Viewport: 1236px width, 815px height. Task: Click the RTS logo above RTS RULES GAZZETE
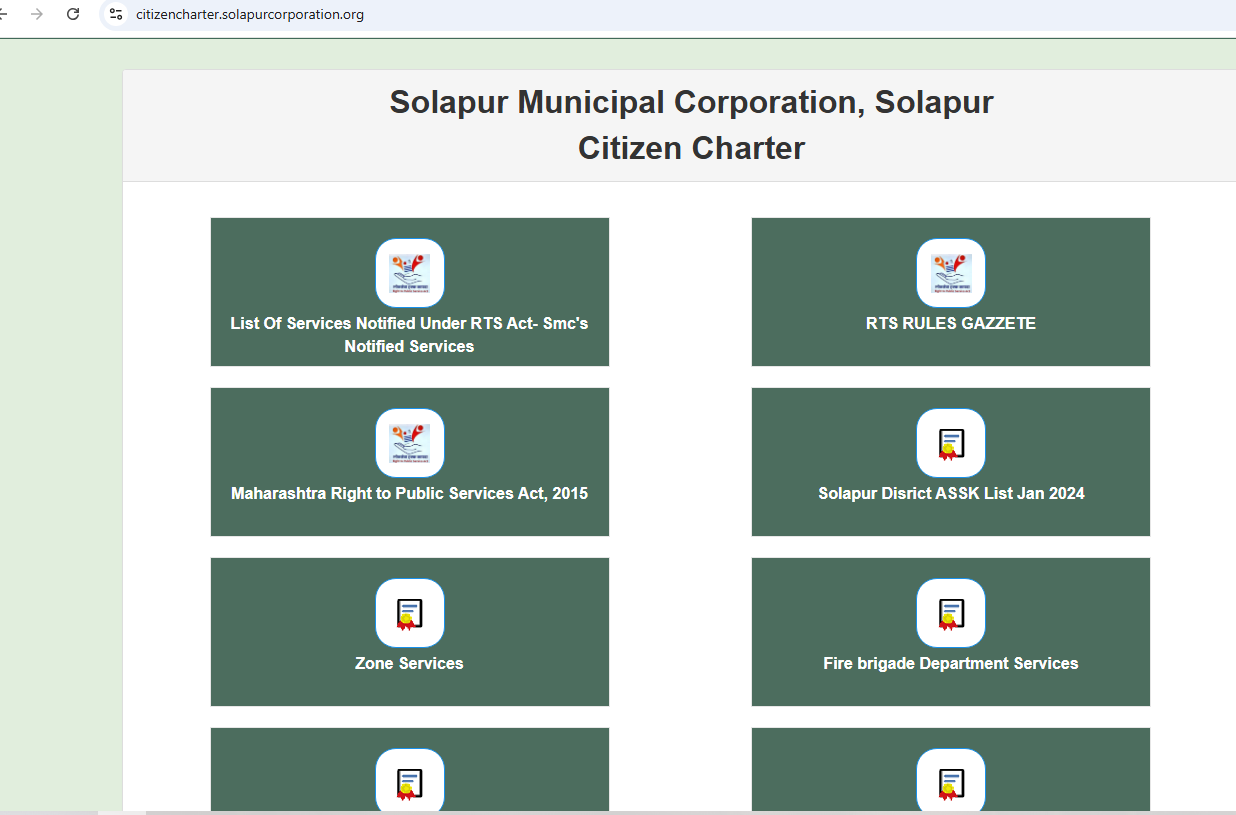(x=950, y=273)
